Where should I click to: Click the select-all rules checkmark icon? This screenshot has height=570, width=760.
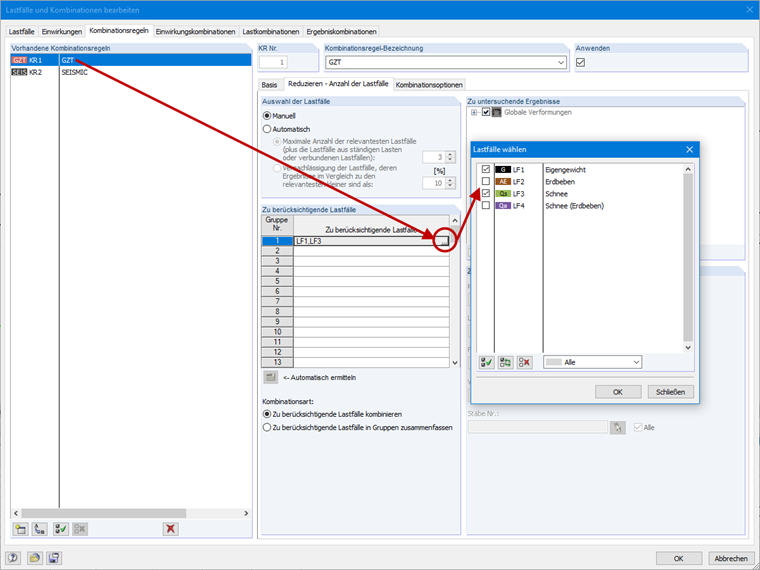coord(61,528)
